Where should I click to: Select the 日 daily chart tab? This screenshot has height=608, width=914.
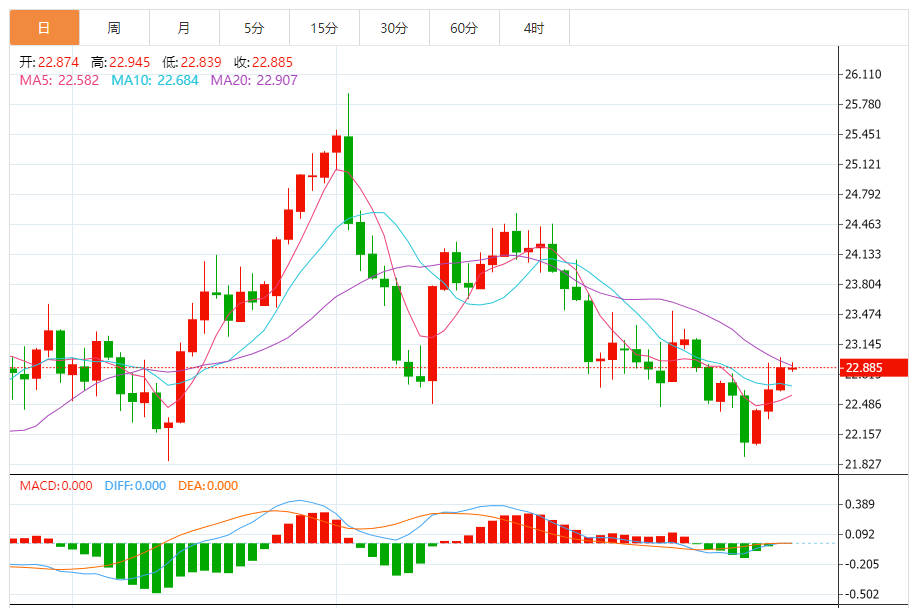click(x=44, y=27)
